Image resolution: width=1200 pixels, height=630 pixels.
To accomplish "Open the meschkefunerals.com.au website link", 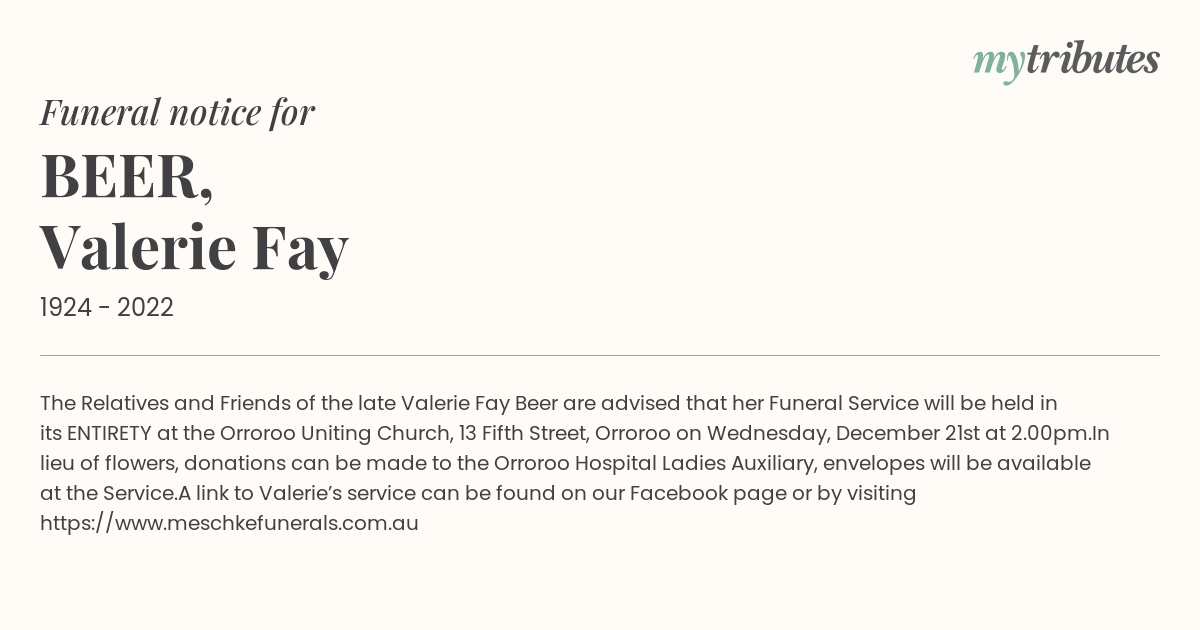I will [229, 523].
